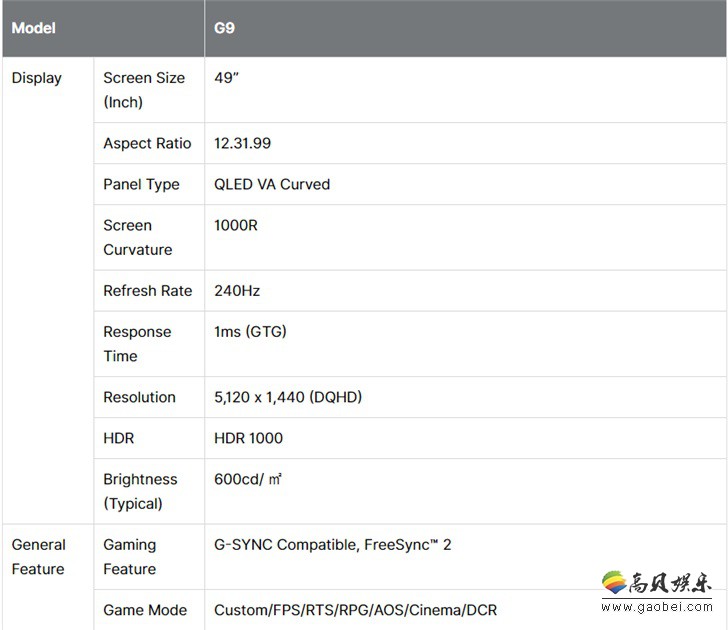
Task: Click the QLED VA Curved value
Action: point(272,184)
